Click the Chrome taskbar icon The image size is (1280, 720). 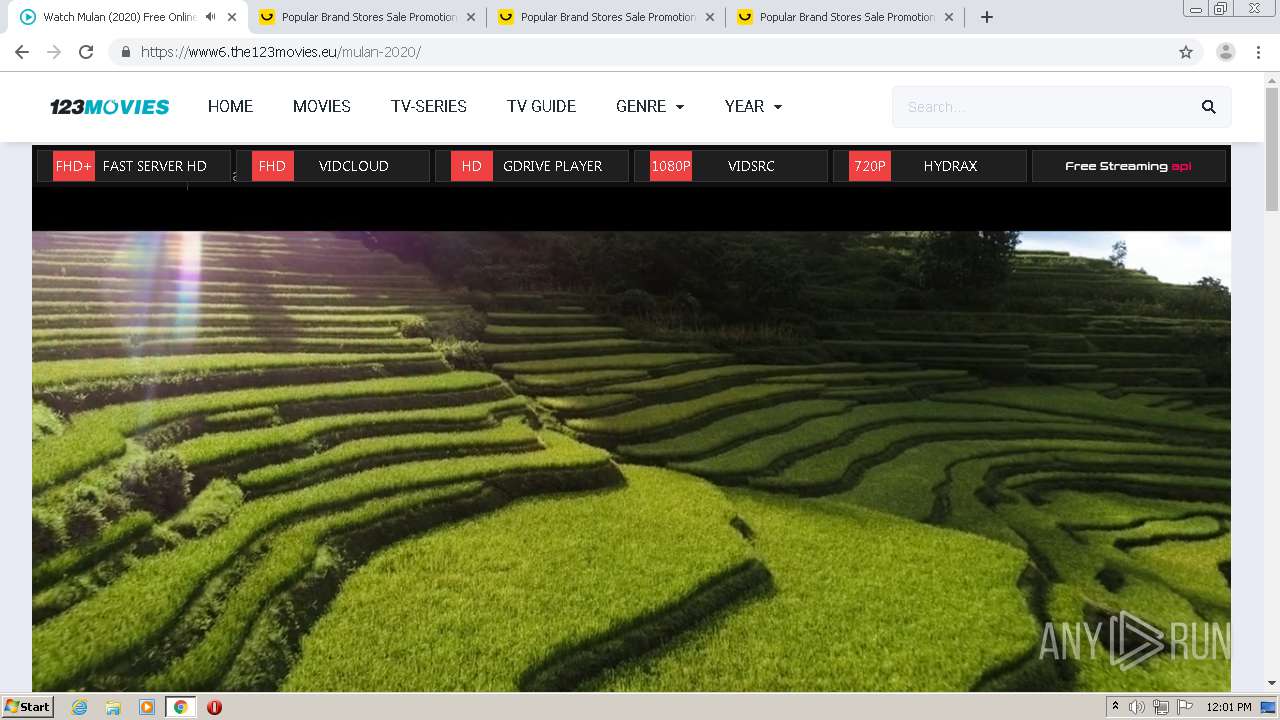(x=180, y=707)
